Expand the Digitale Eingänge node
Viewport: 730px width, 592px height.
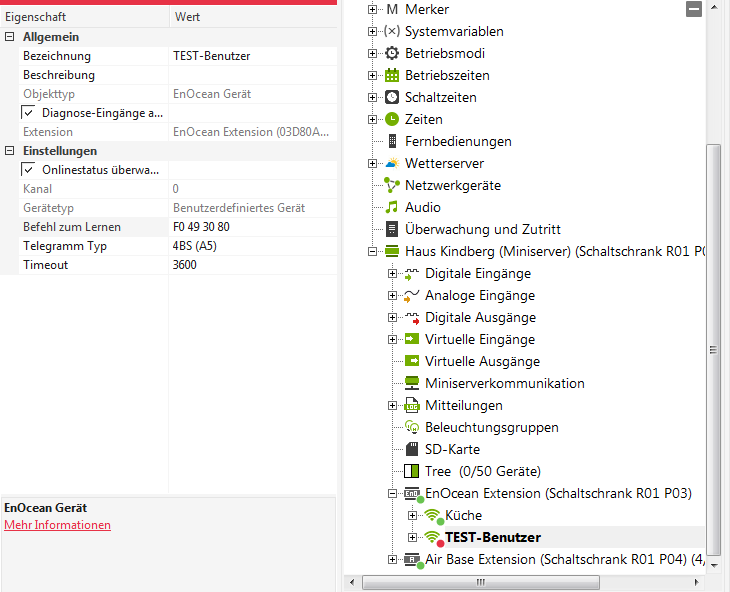point(393,273)
